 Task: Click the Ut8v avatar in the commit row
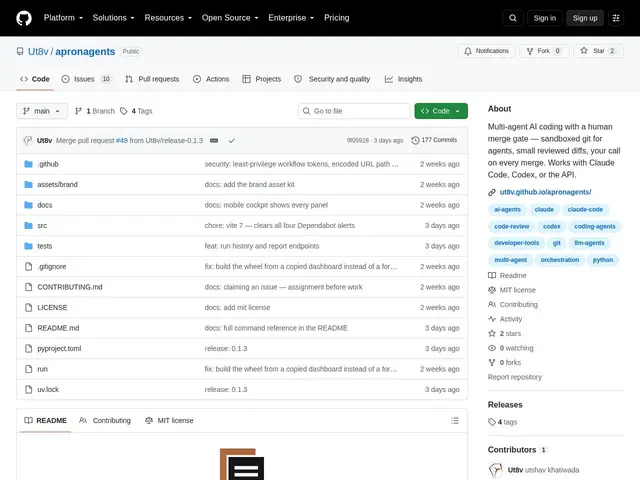coord(28,140)
